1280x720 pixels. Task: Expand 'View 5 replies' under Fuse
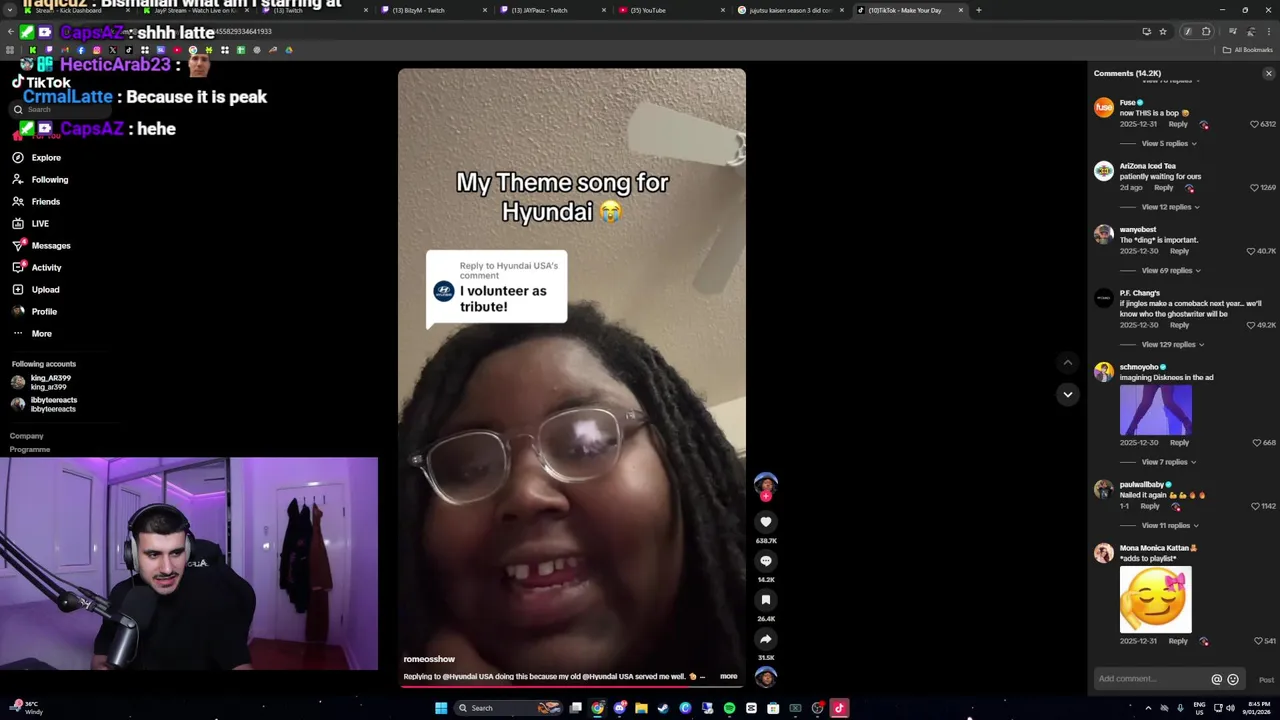tap(1169, 143)
